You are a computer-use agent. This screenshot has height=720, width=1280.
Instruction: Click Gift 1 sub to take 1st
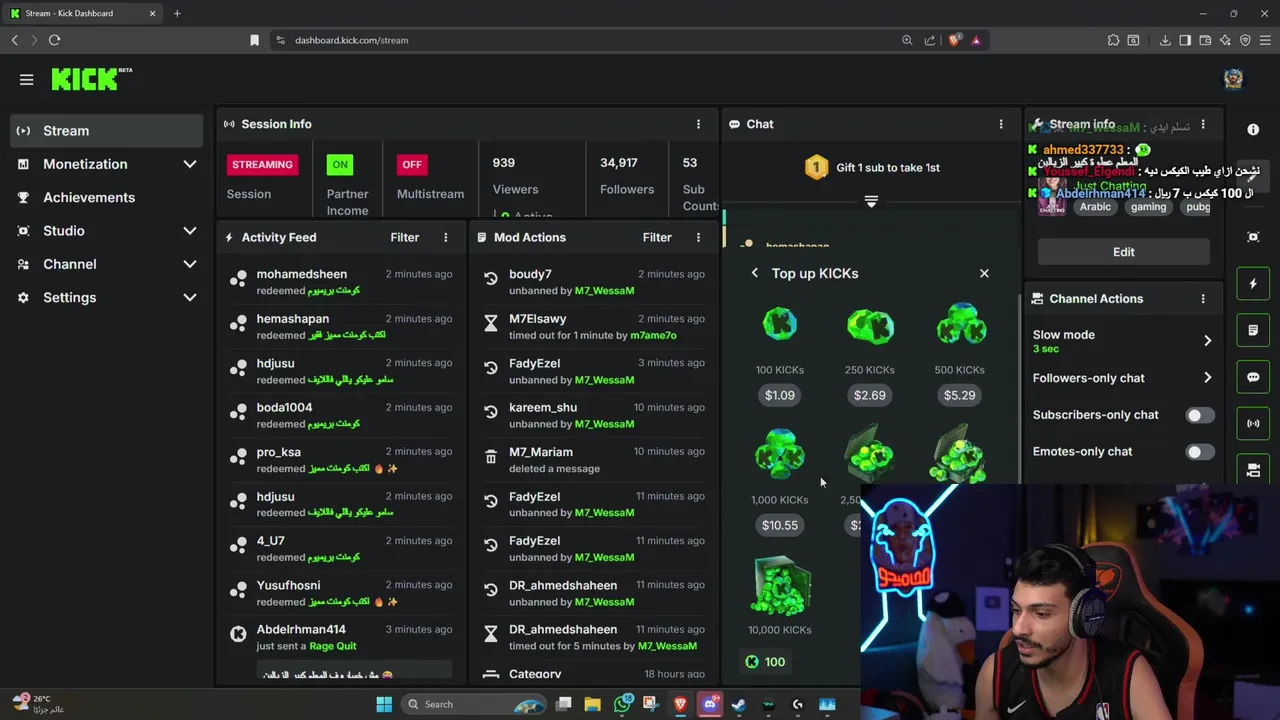pyautogui.click(x=872, y=168)
